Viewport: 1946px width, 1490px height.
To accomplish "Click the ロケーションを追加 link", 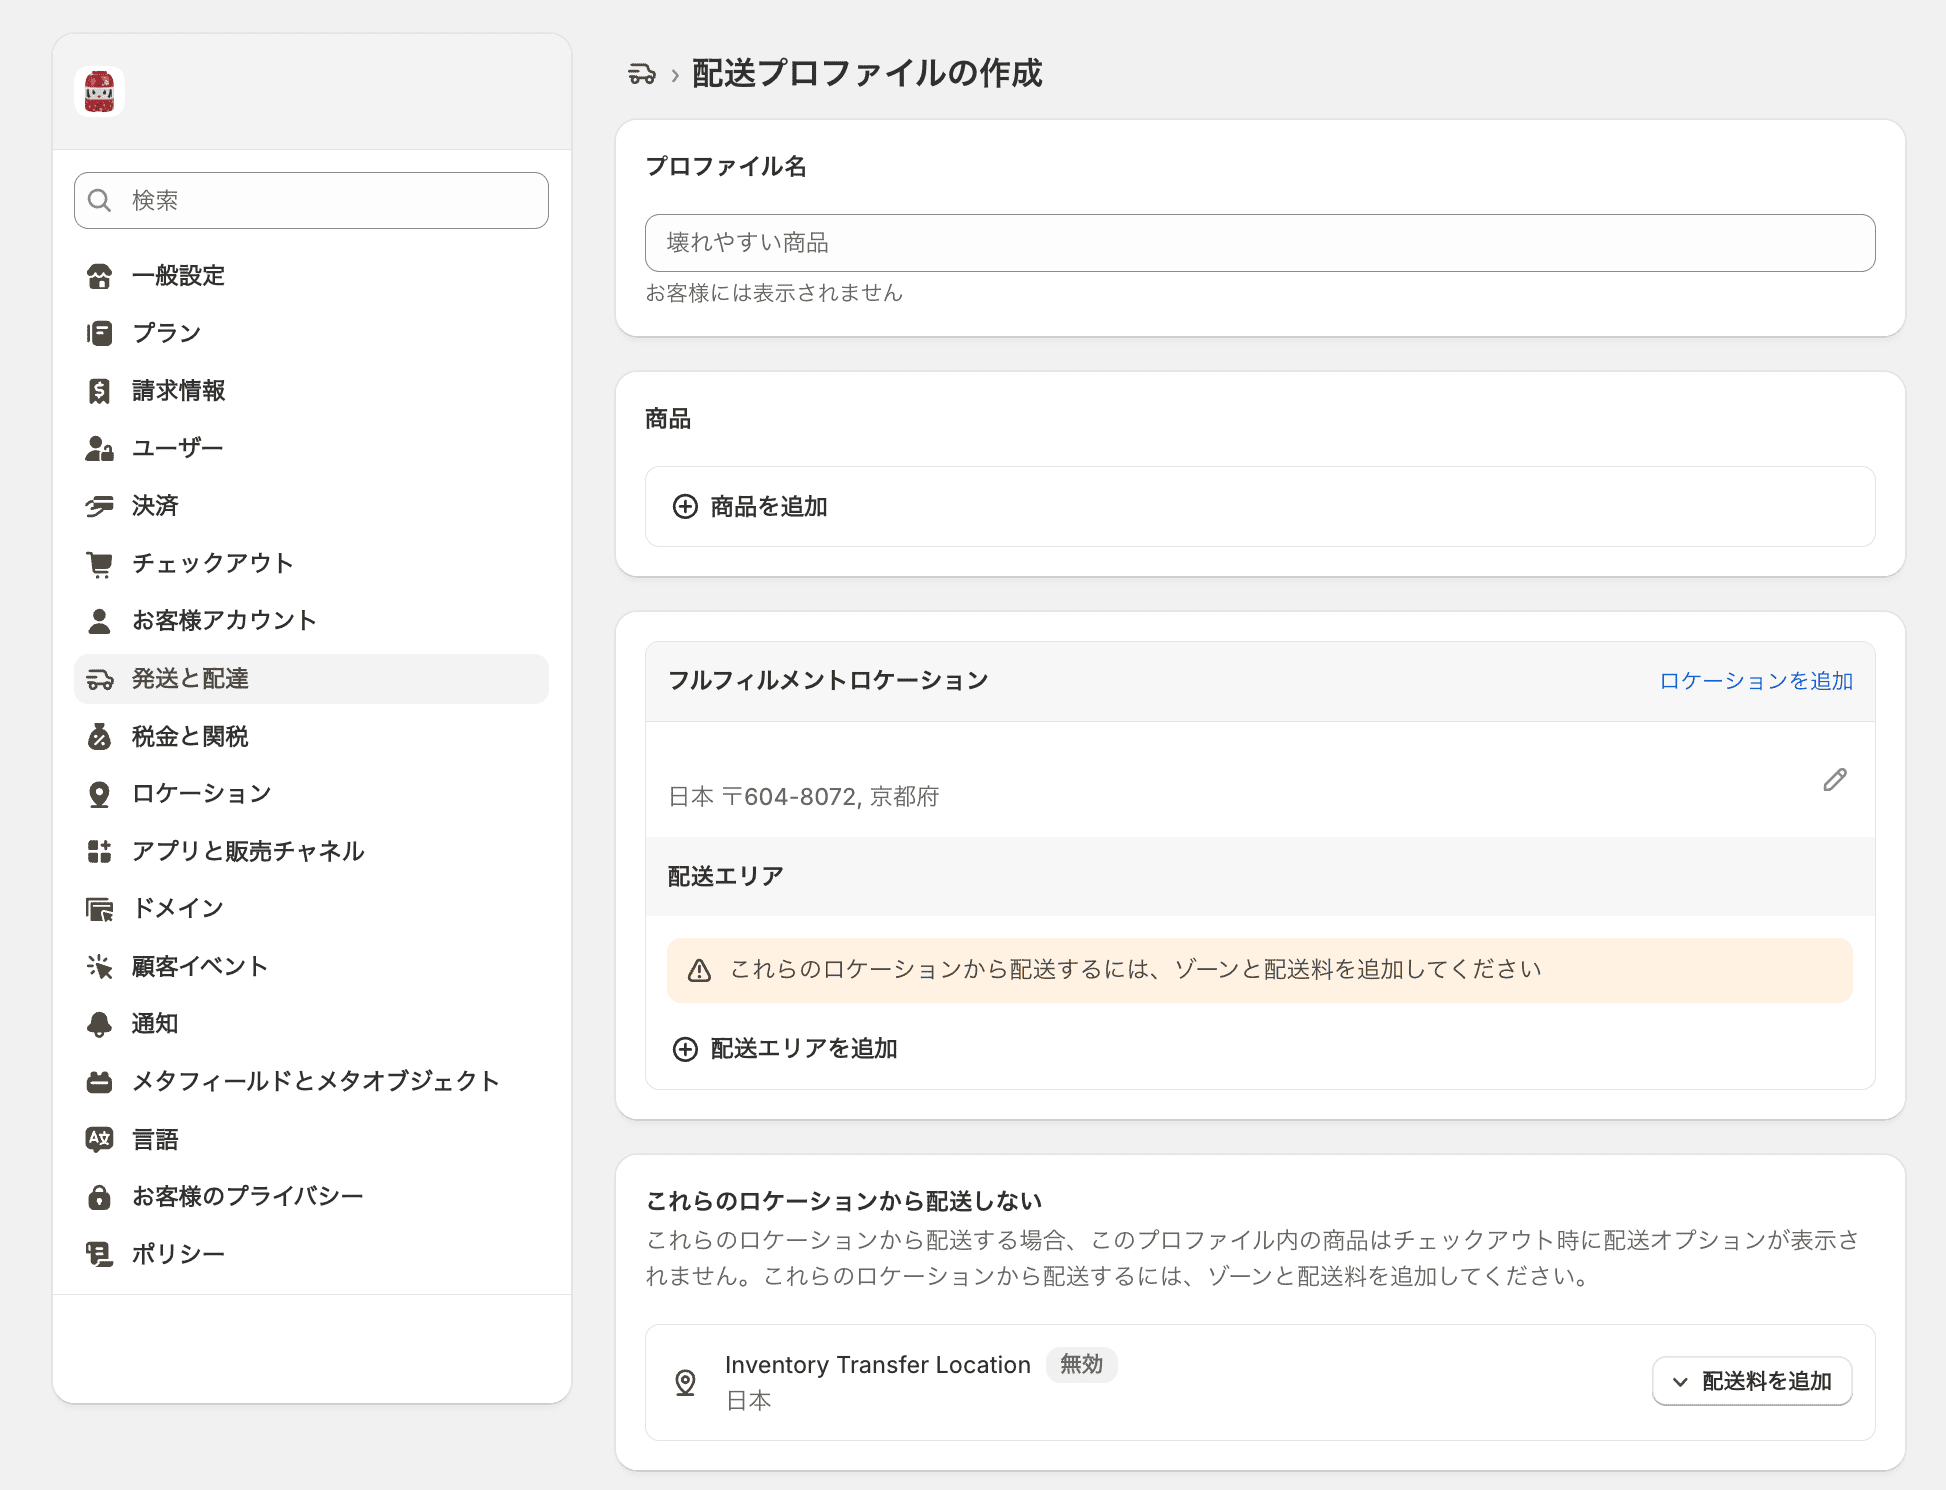I will [1756, 680].
